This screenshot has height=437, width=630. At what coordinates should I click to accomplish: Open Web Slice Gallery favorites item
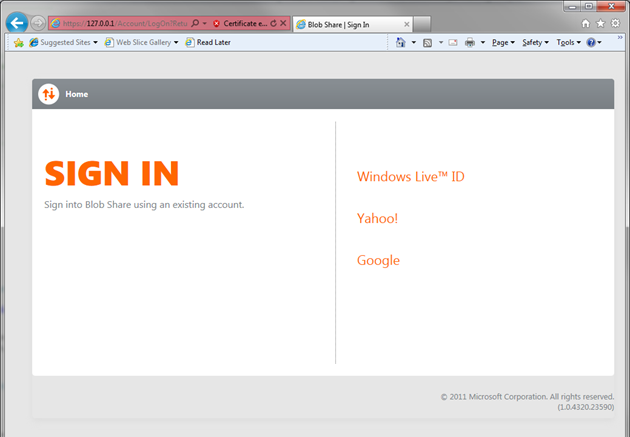138,42
